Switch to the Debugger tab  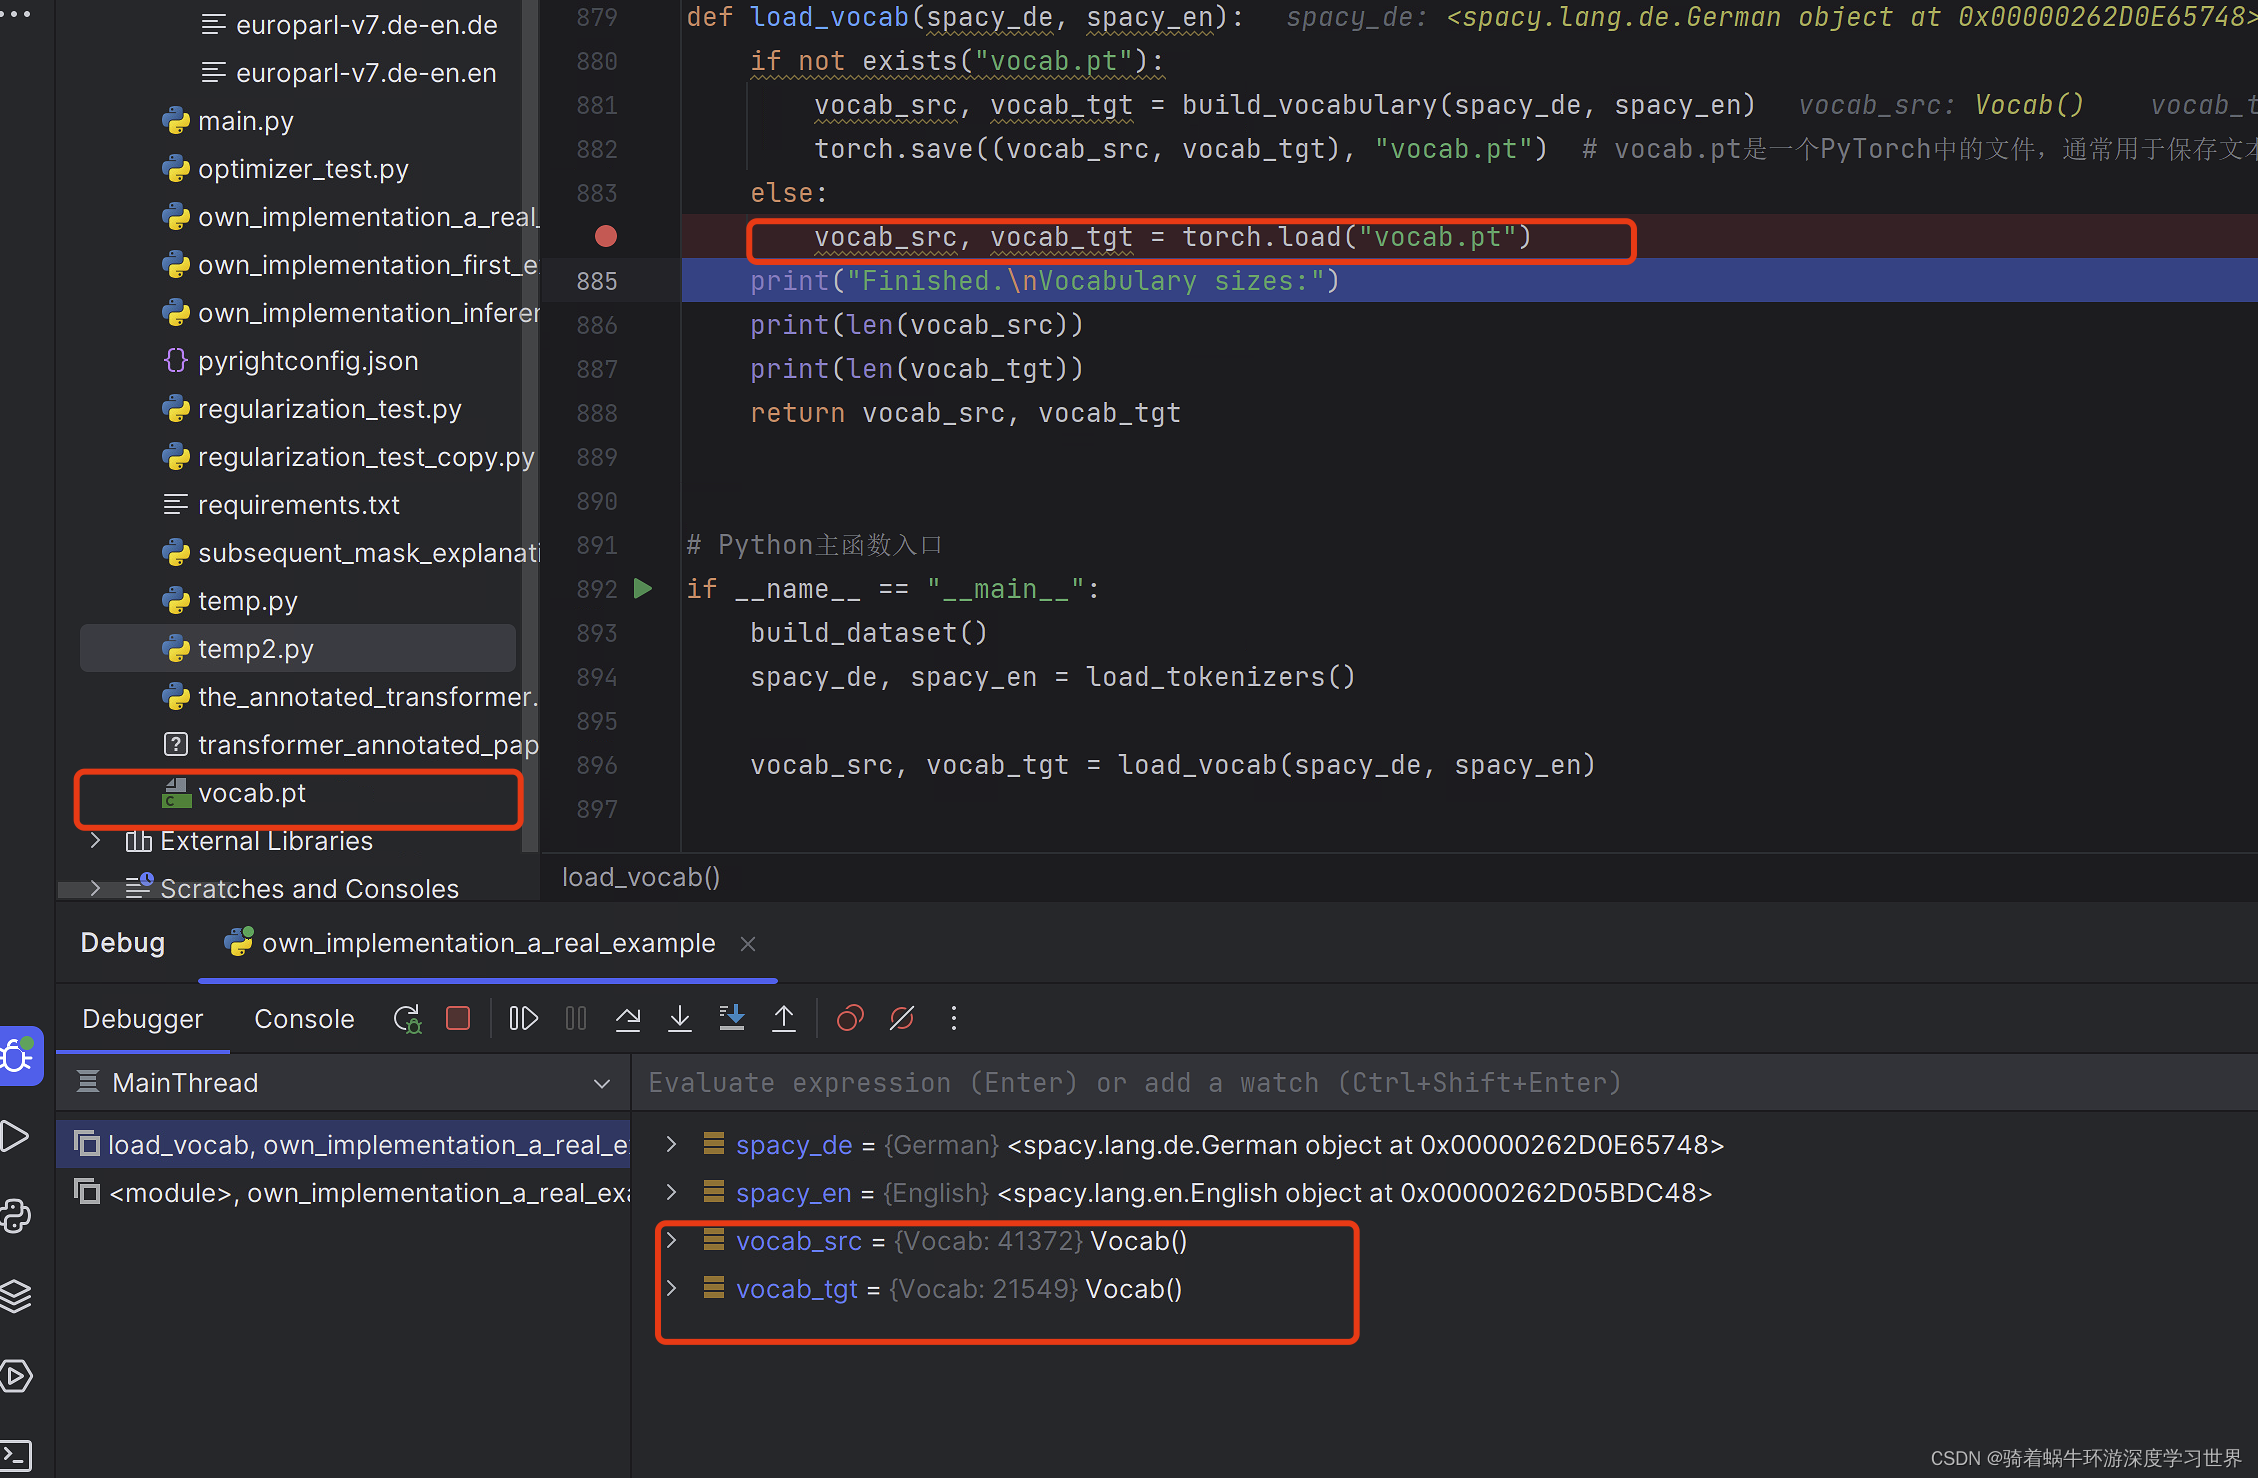pyautogui.click(x=143, y=1018)
